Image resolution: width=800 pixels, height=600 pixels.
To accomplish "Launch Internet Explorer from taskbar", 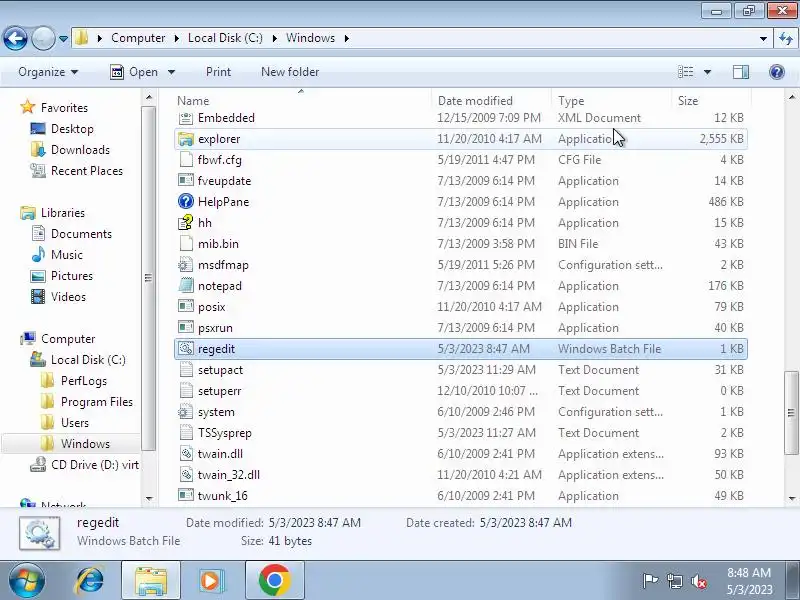I will [90, 581].
